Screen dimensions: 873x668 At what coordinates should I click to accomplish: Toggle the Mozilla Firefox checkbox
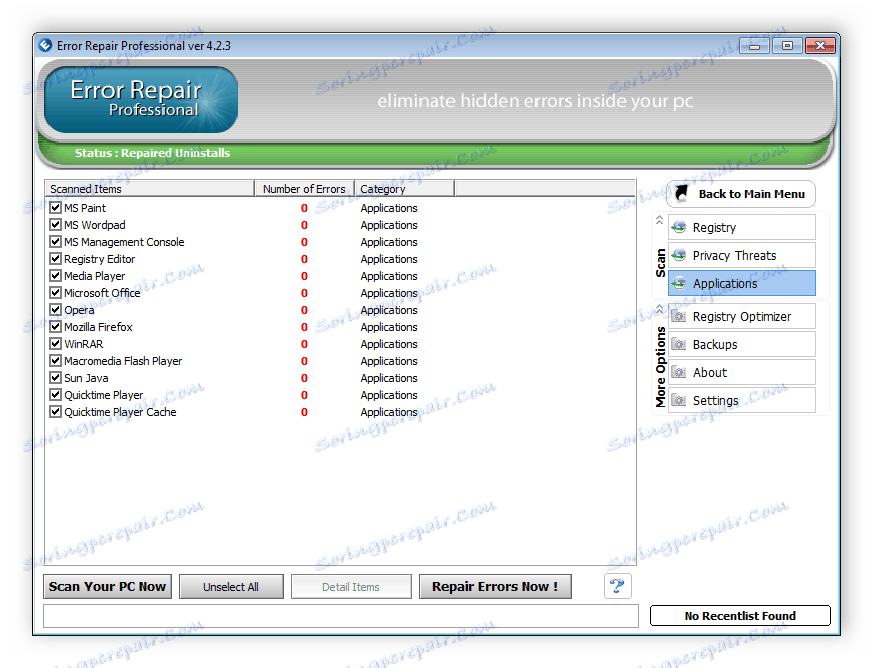[x=55, y=326]
